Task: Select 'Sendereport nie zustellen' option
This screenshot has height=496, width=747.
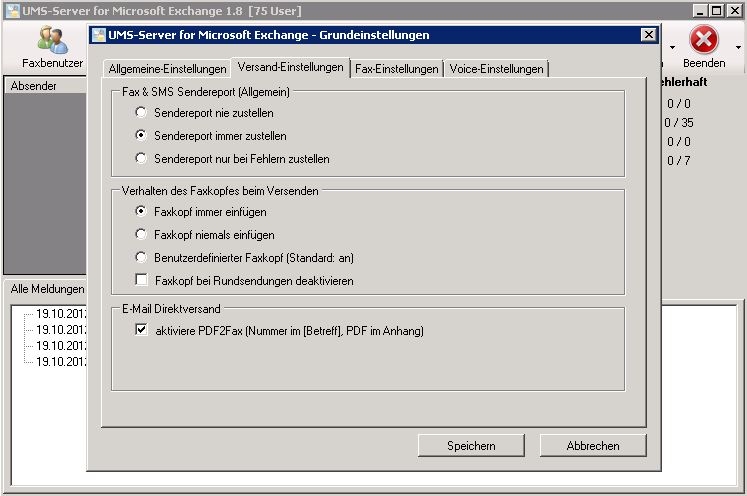Action: point(141,112)
